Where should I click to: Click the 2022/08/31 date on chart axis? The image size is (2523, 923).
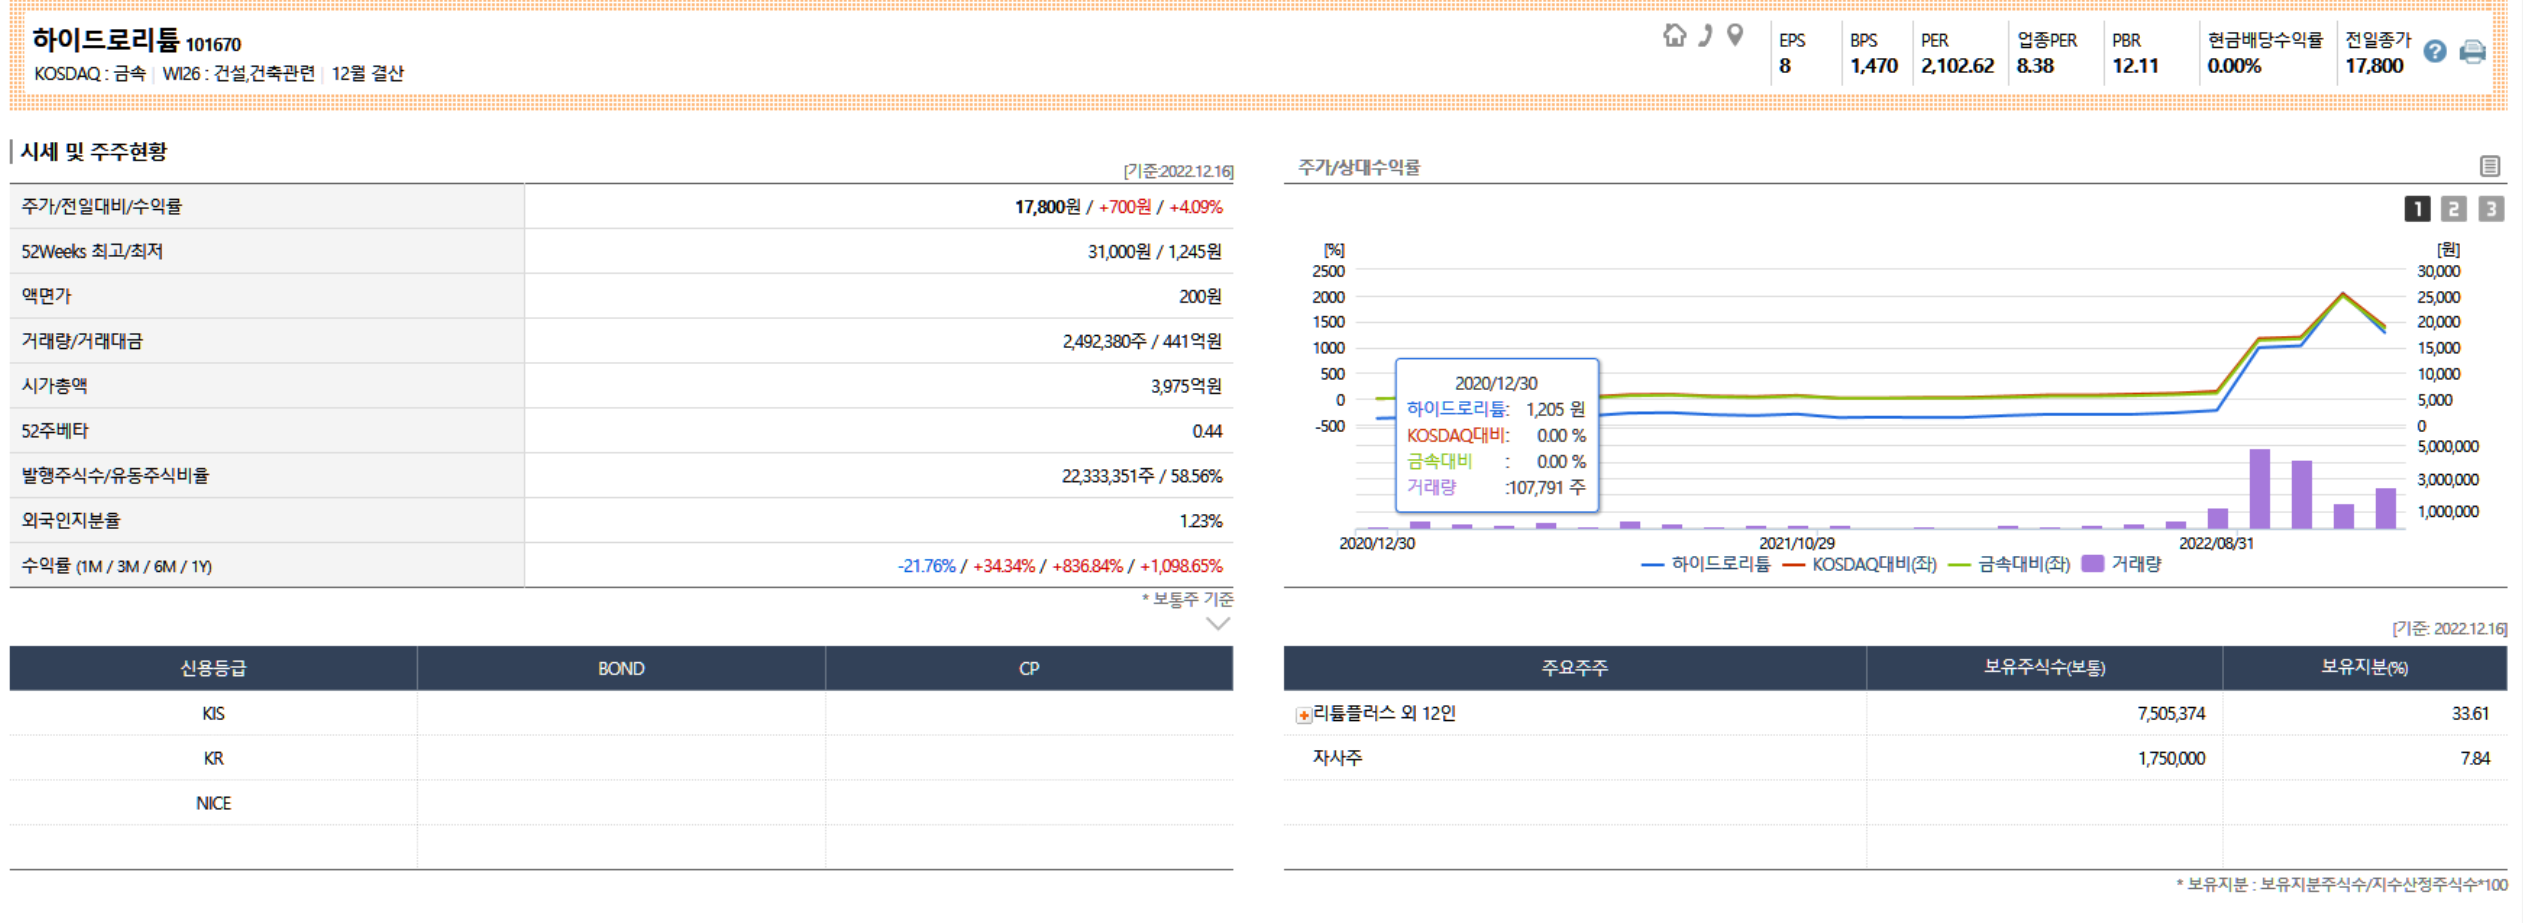pyautogui.click(x=2217, y=543)
